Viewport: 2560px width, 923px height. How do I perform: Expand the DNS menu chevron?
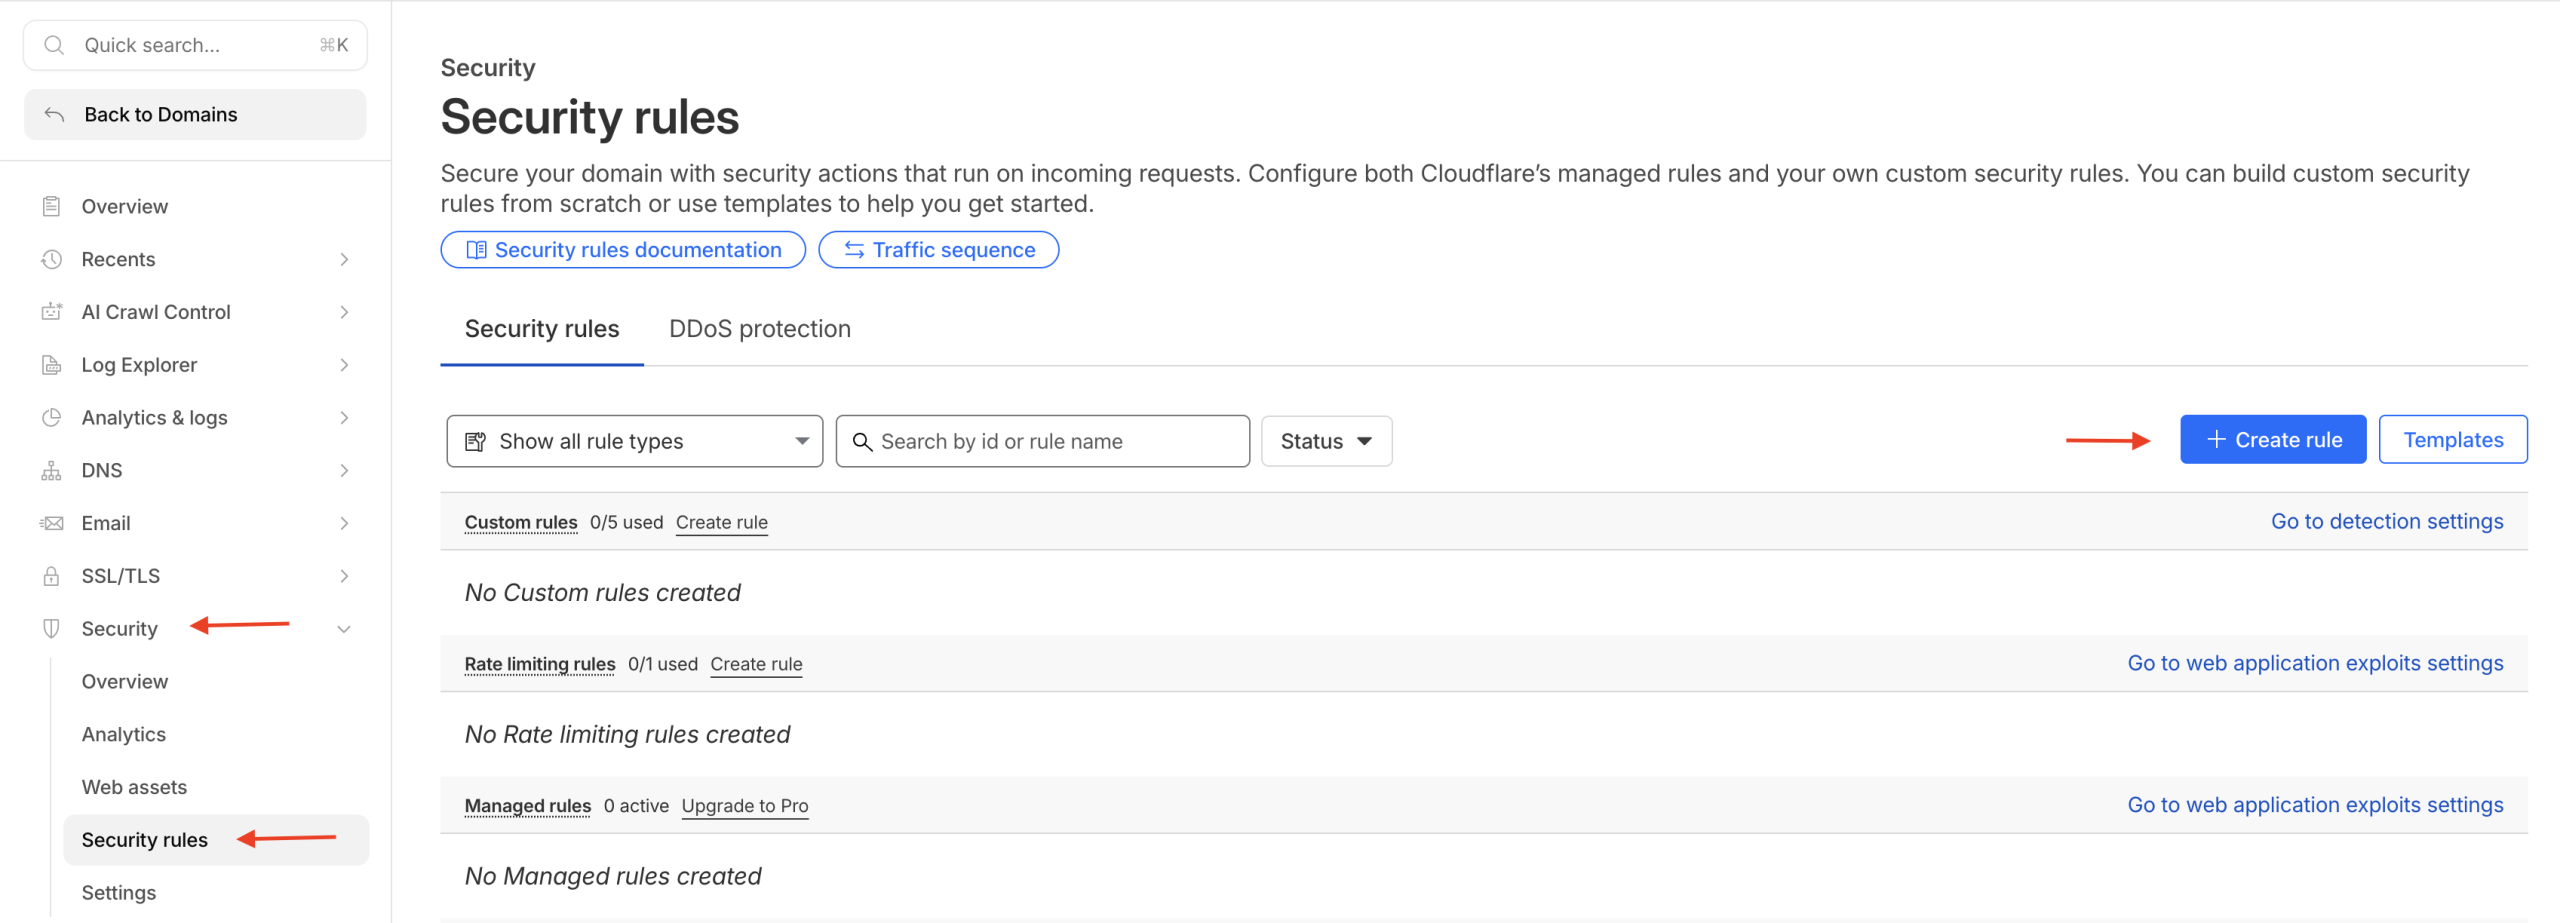pyautogui.click(x=344, y=471)
